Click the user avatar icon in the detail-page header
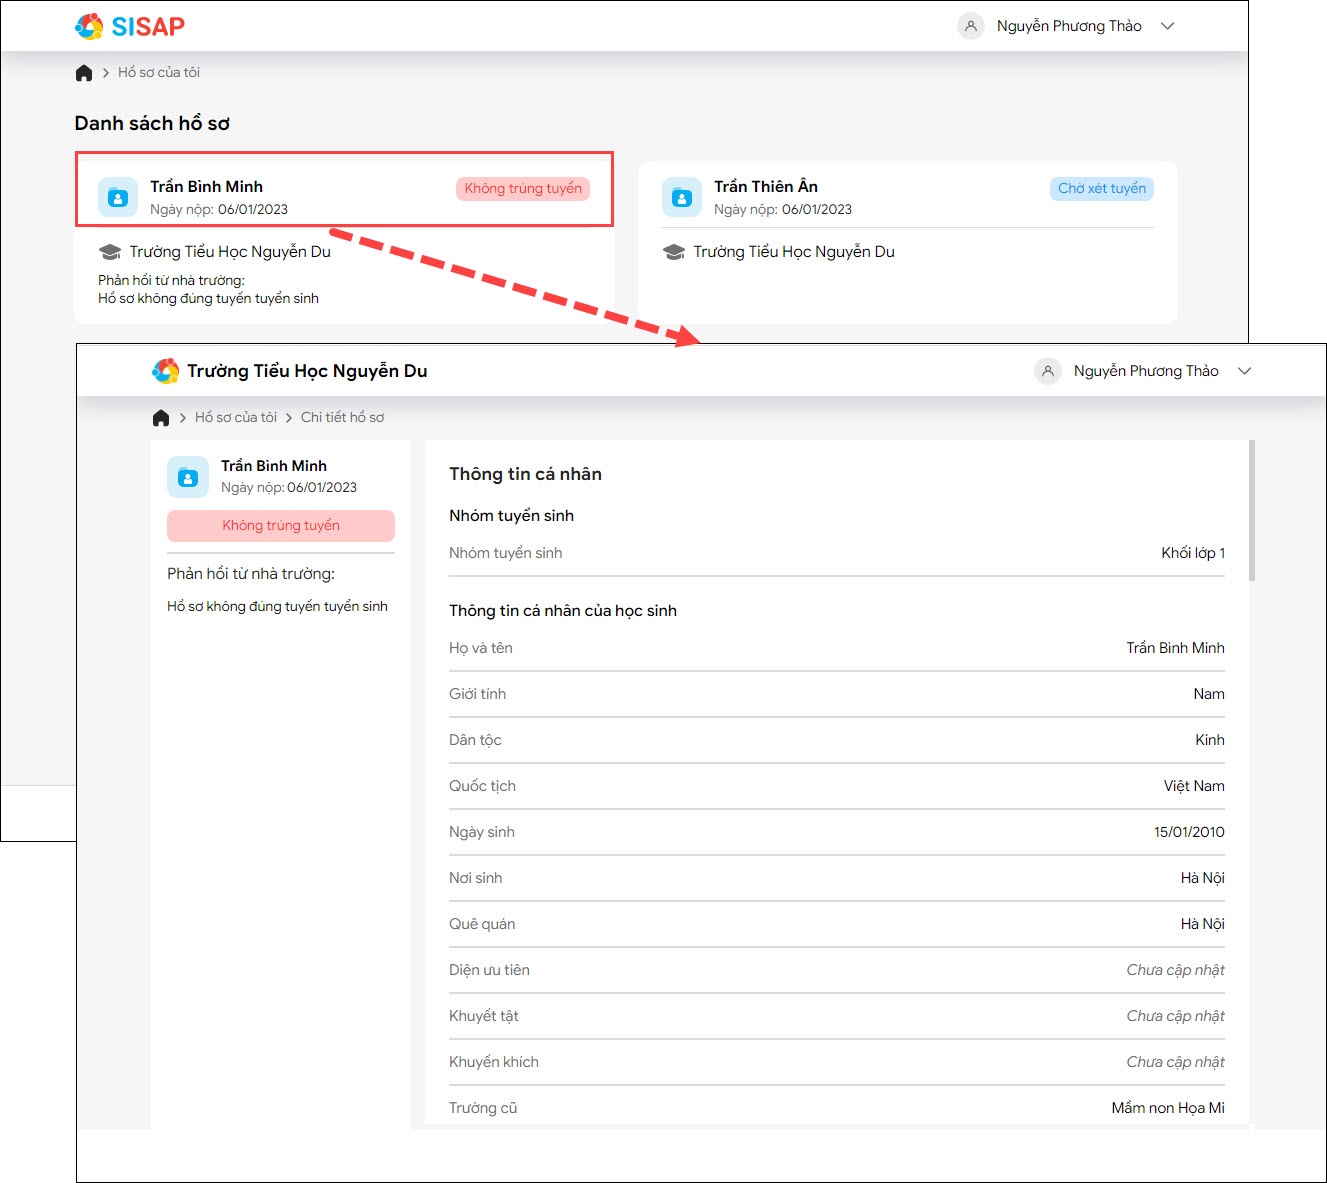1327x1183 pixels. (1047, 371)
